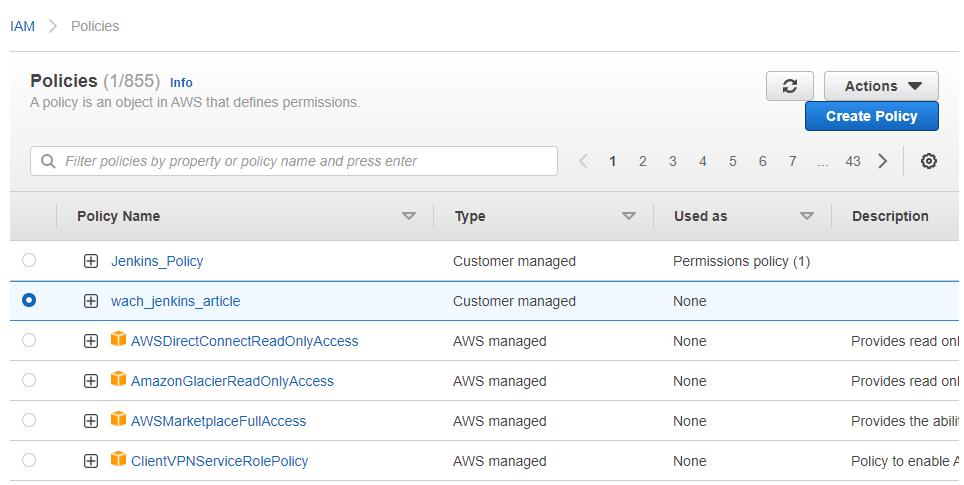Expand the wach_jenkins_article policy row
964x485 pixels.
(x=91, y=301)
